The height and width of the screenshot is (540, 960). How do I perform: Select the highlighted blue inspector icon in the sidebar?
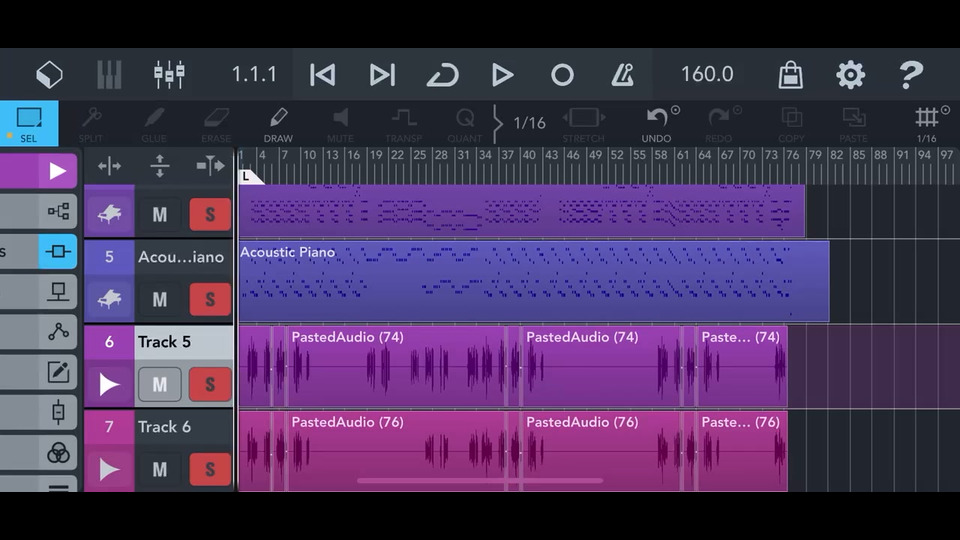pos(58,252)
